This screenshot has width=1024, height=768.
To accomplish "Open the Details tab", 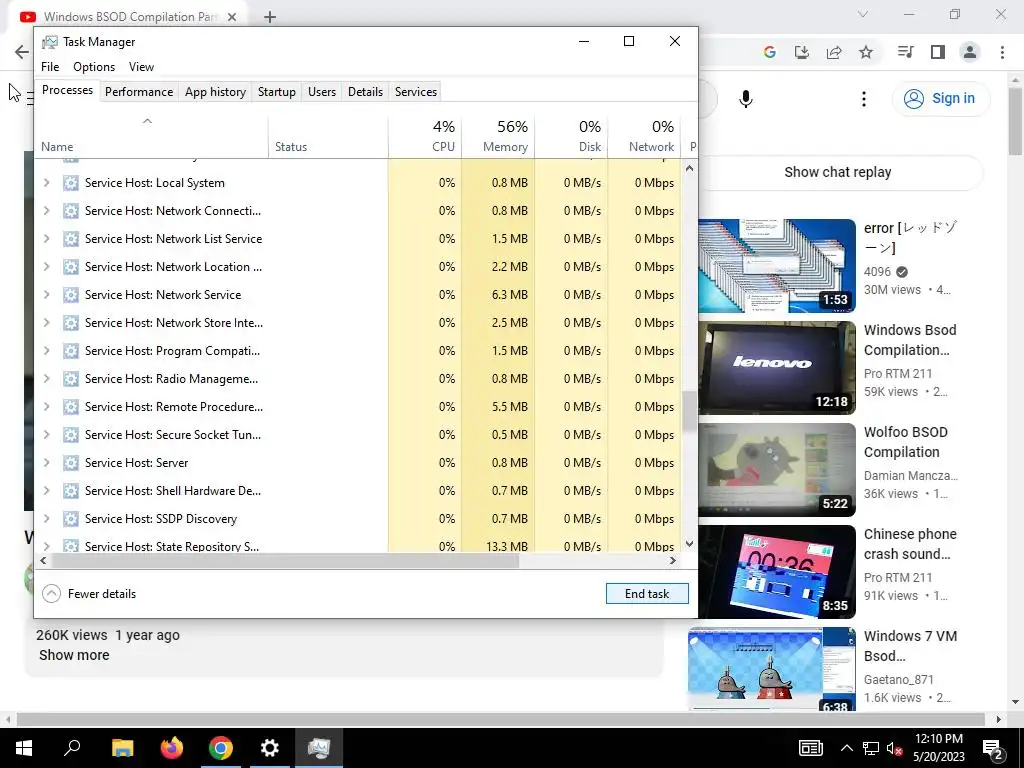I will tap(365, 91).
